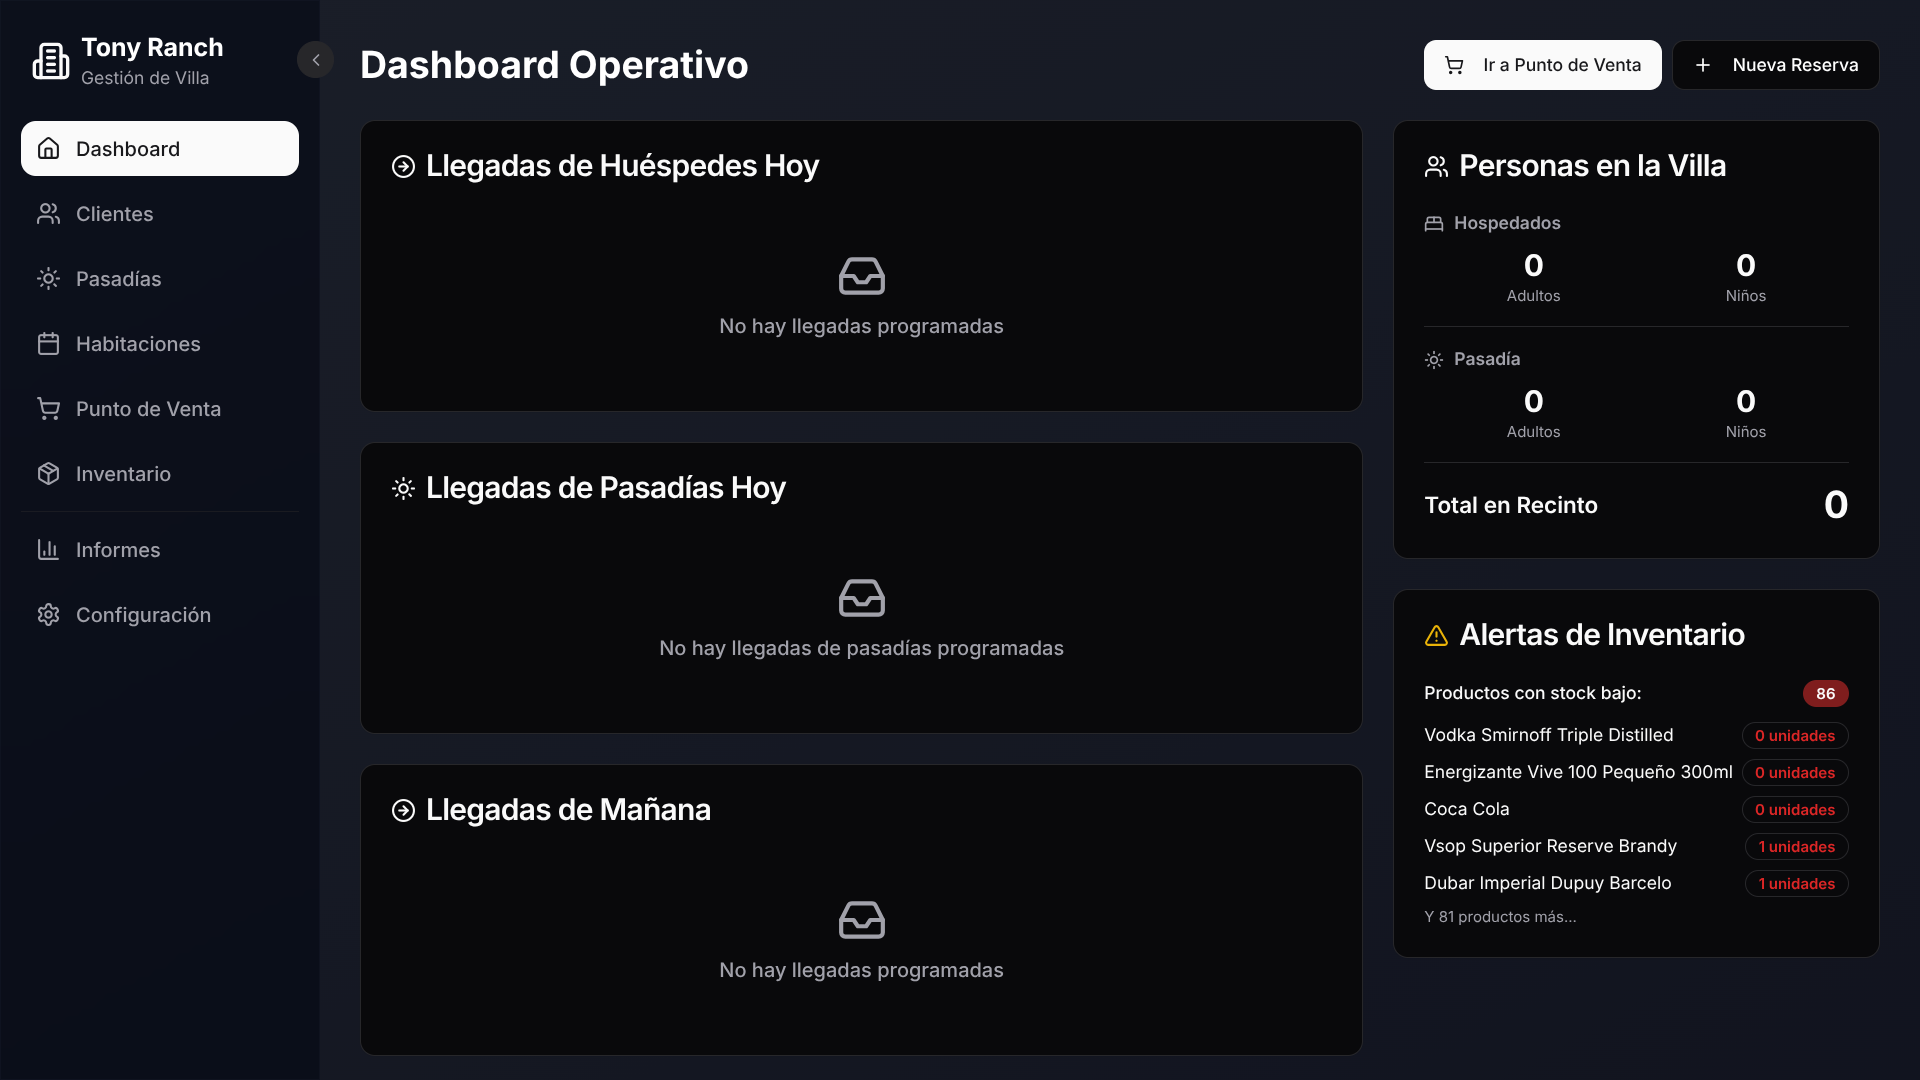The image size is (1920, 1080).
Task: Click the red 86 low-stock count badge
Action: 1825,693
